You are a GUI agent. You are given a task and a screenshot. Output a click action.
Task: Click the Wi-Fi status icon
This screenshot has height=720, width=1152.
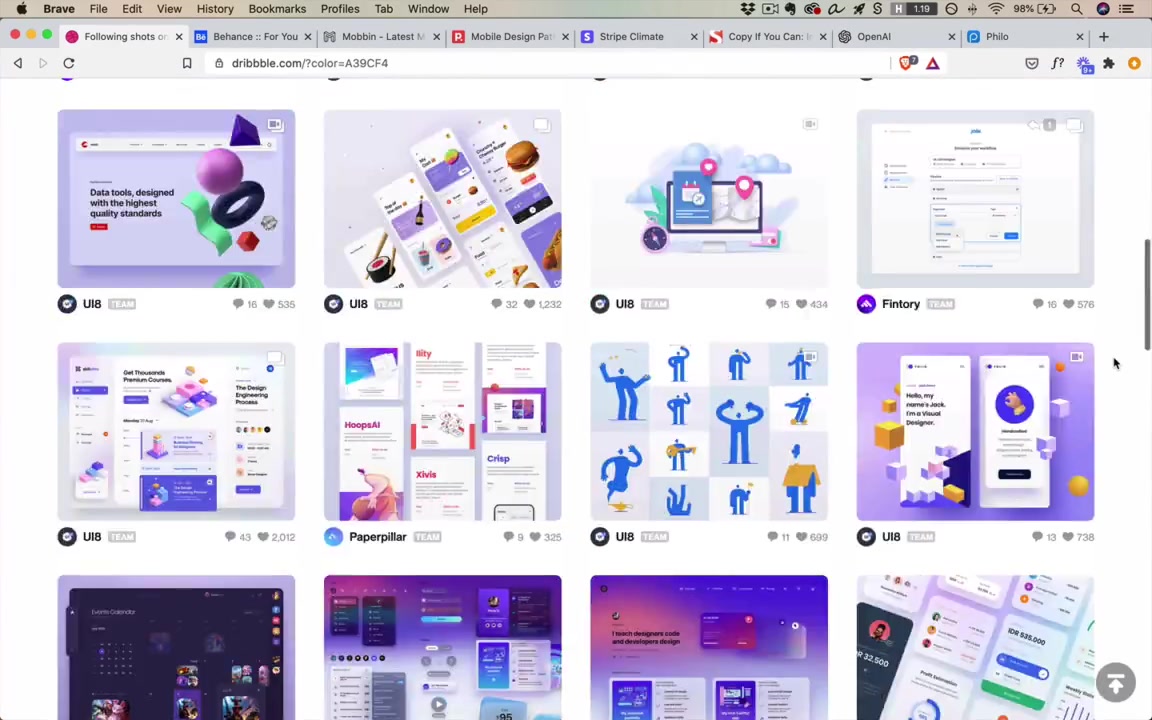996,9
